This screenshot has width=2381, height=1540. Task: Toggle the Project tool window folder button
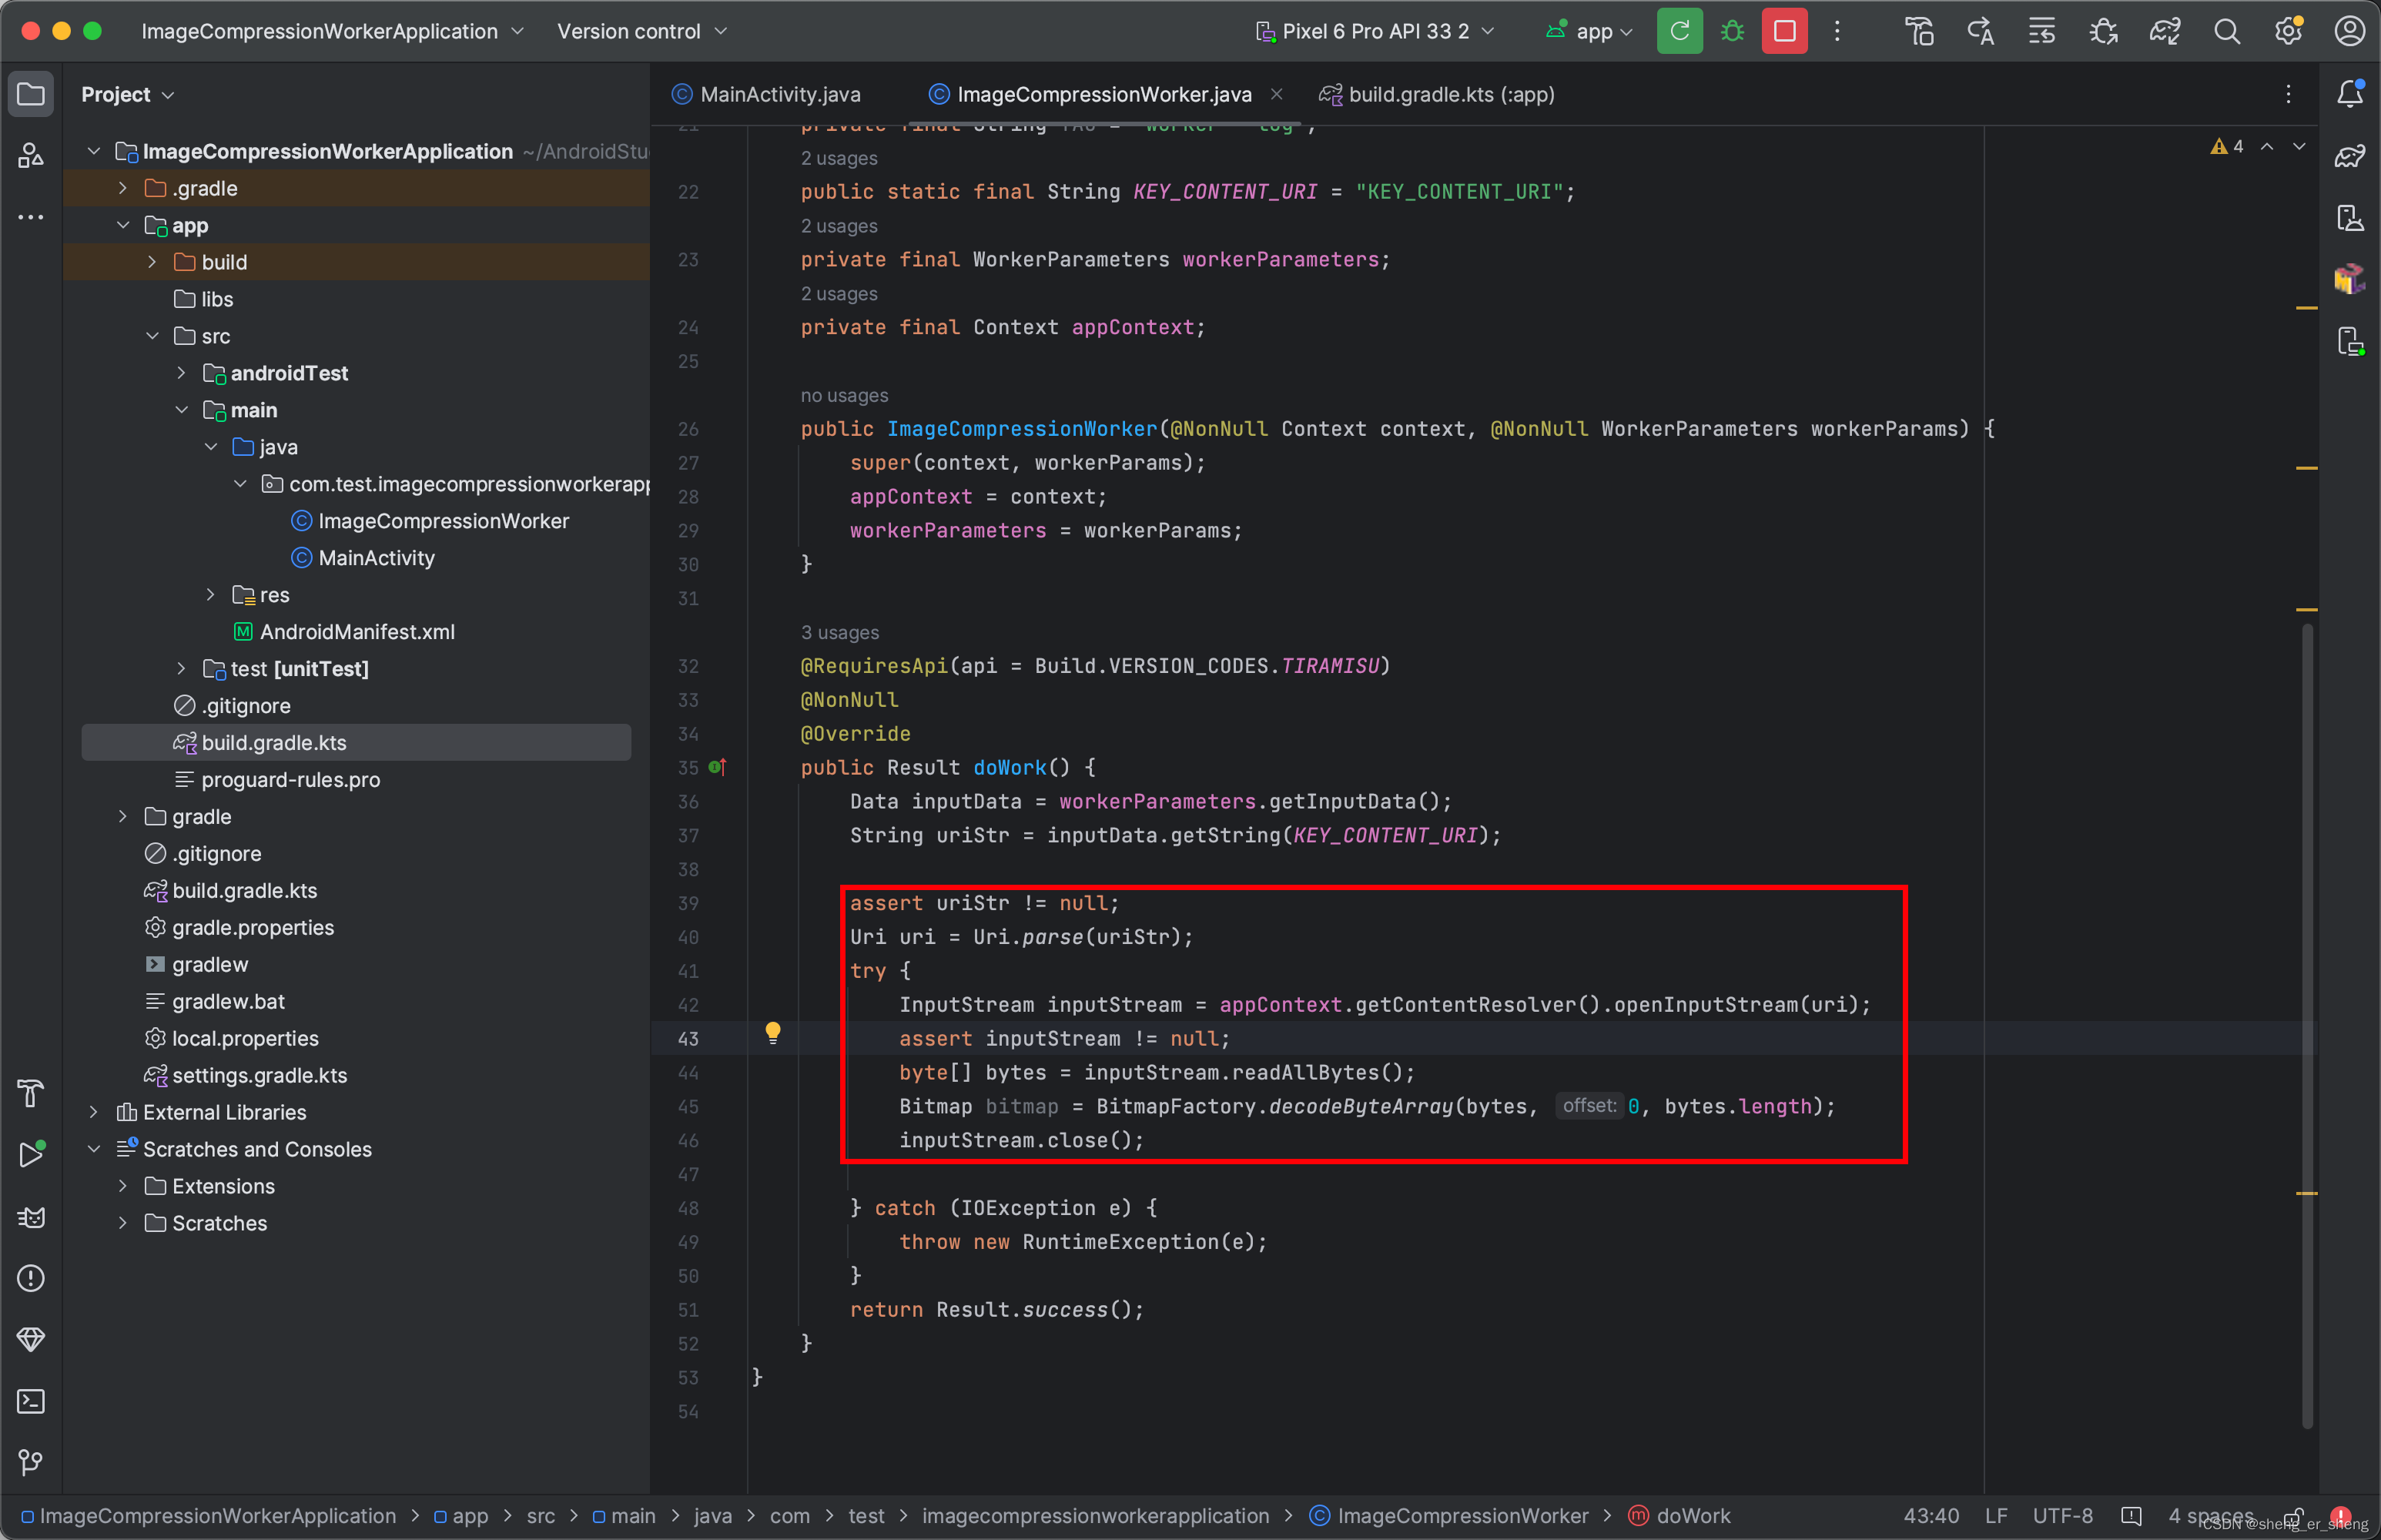point(31,94)
